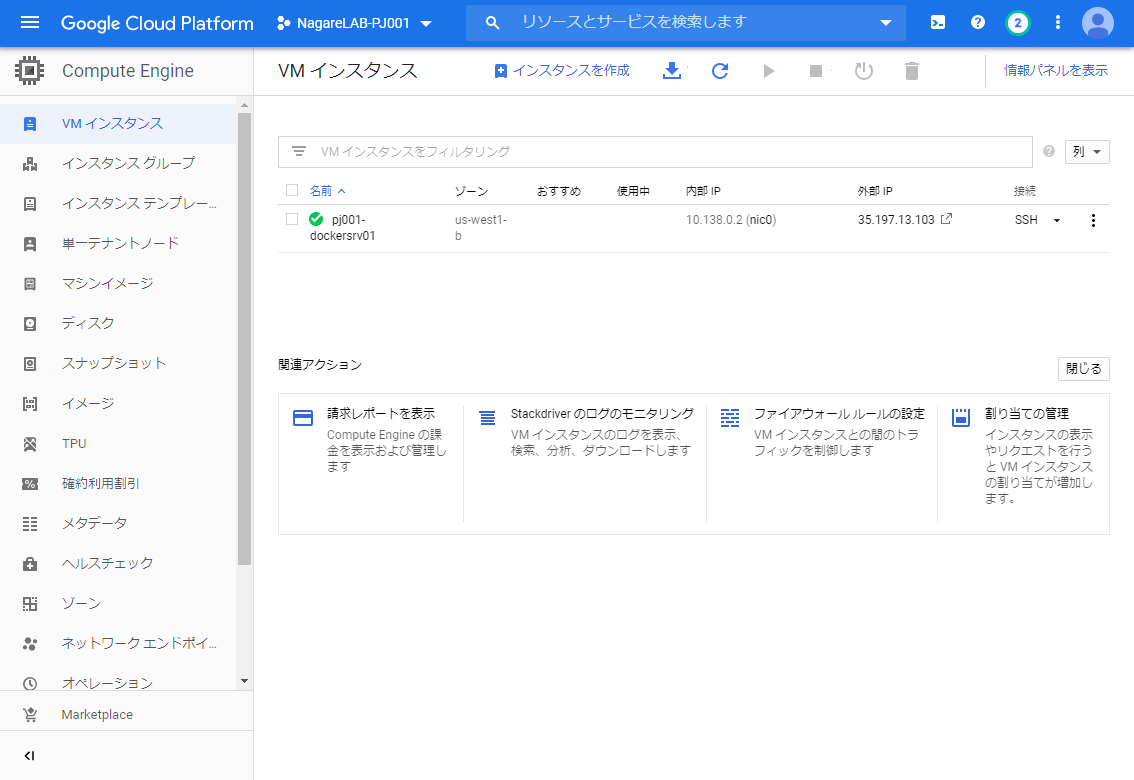
Task: Open TPU sidebar item
Action: 118,444
